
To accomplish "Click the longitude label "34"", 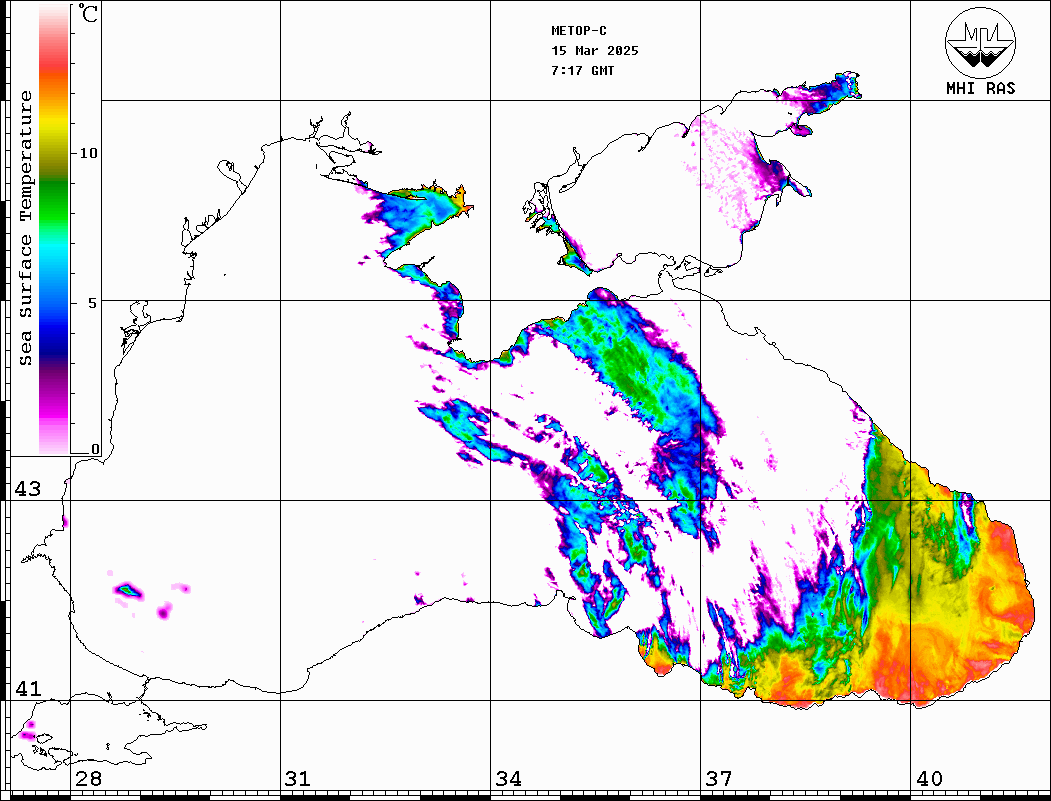I will tap(508, 779).
